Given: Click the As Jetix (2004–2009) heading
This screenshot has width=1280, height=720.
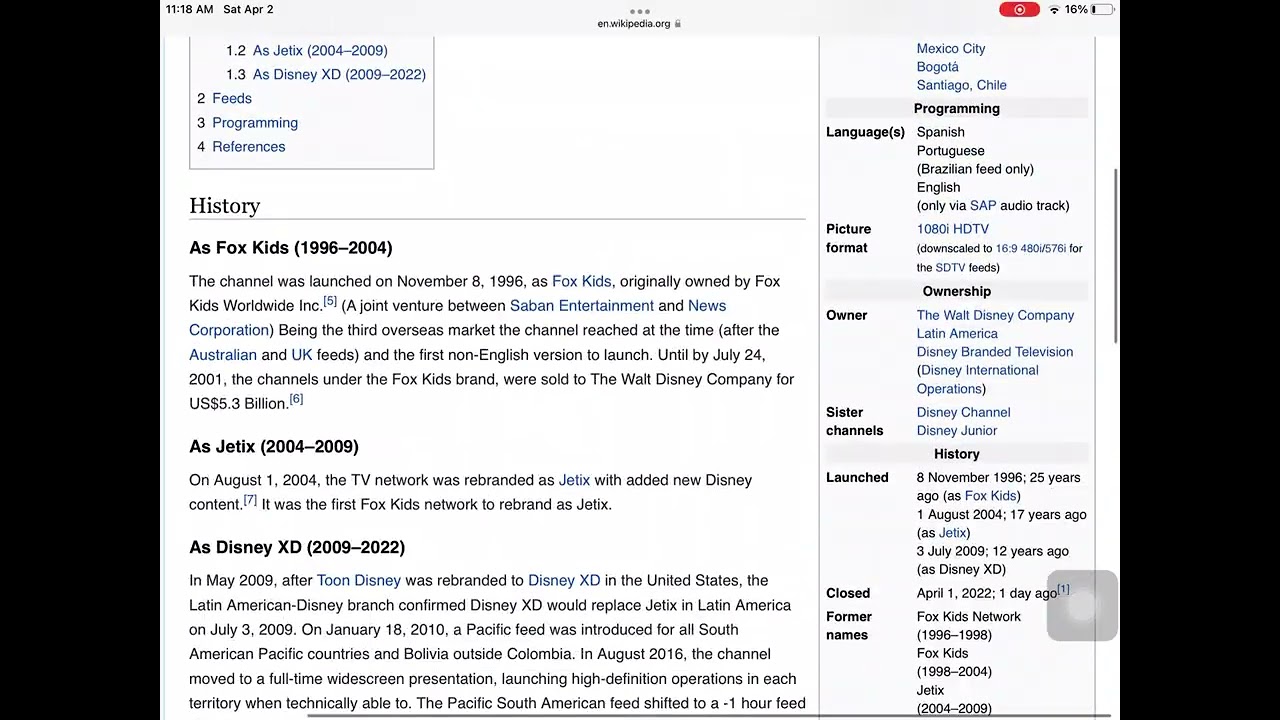Looking at the screenshot, I should pyautogui.click(x=274, y=446).
